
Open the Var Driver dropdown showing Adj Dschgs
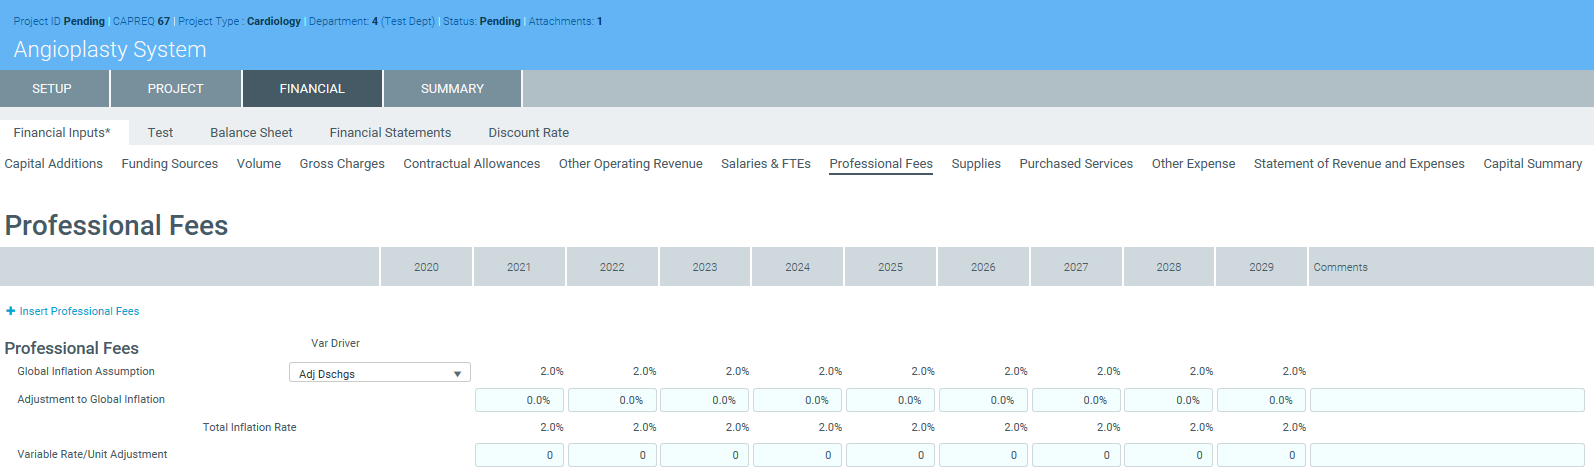point(379,373)
